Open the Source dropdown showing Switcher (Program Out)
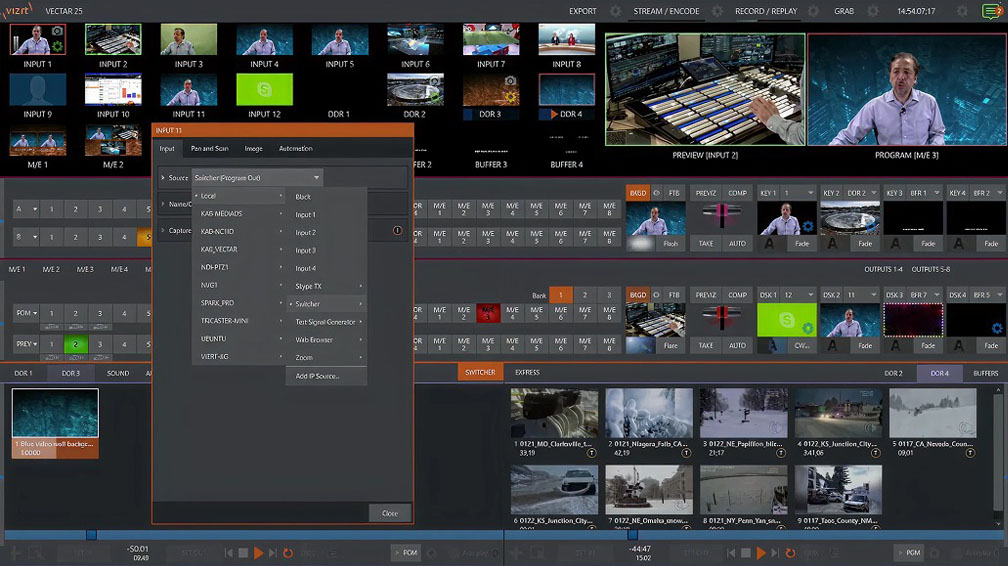The width and height of the screenshot is (1008, 566). tap(258, 178)
